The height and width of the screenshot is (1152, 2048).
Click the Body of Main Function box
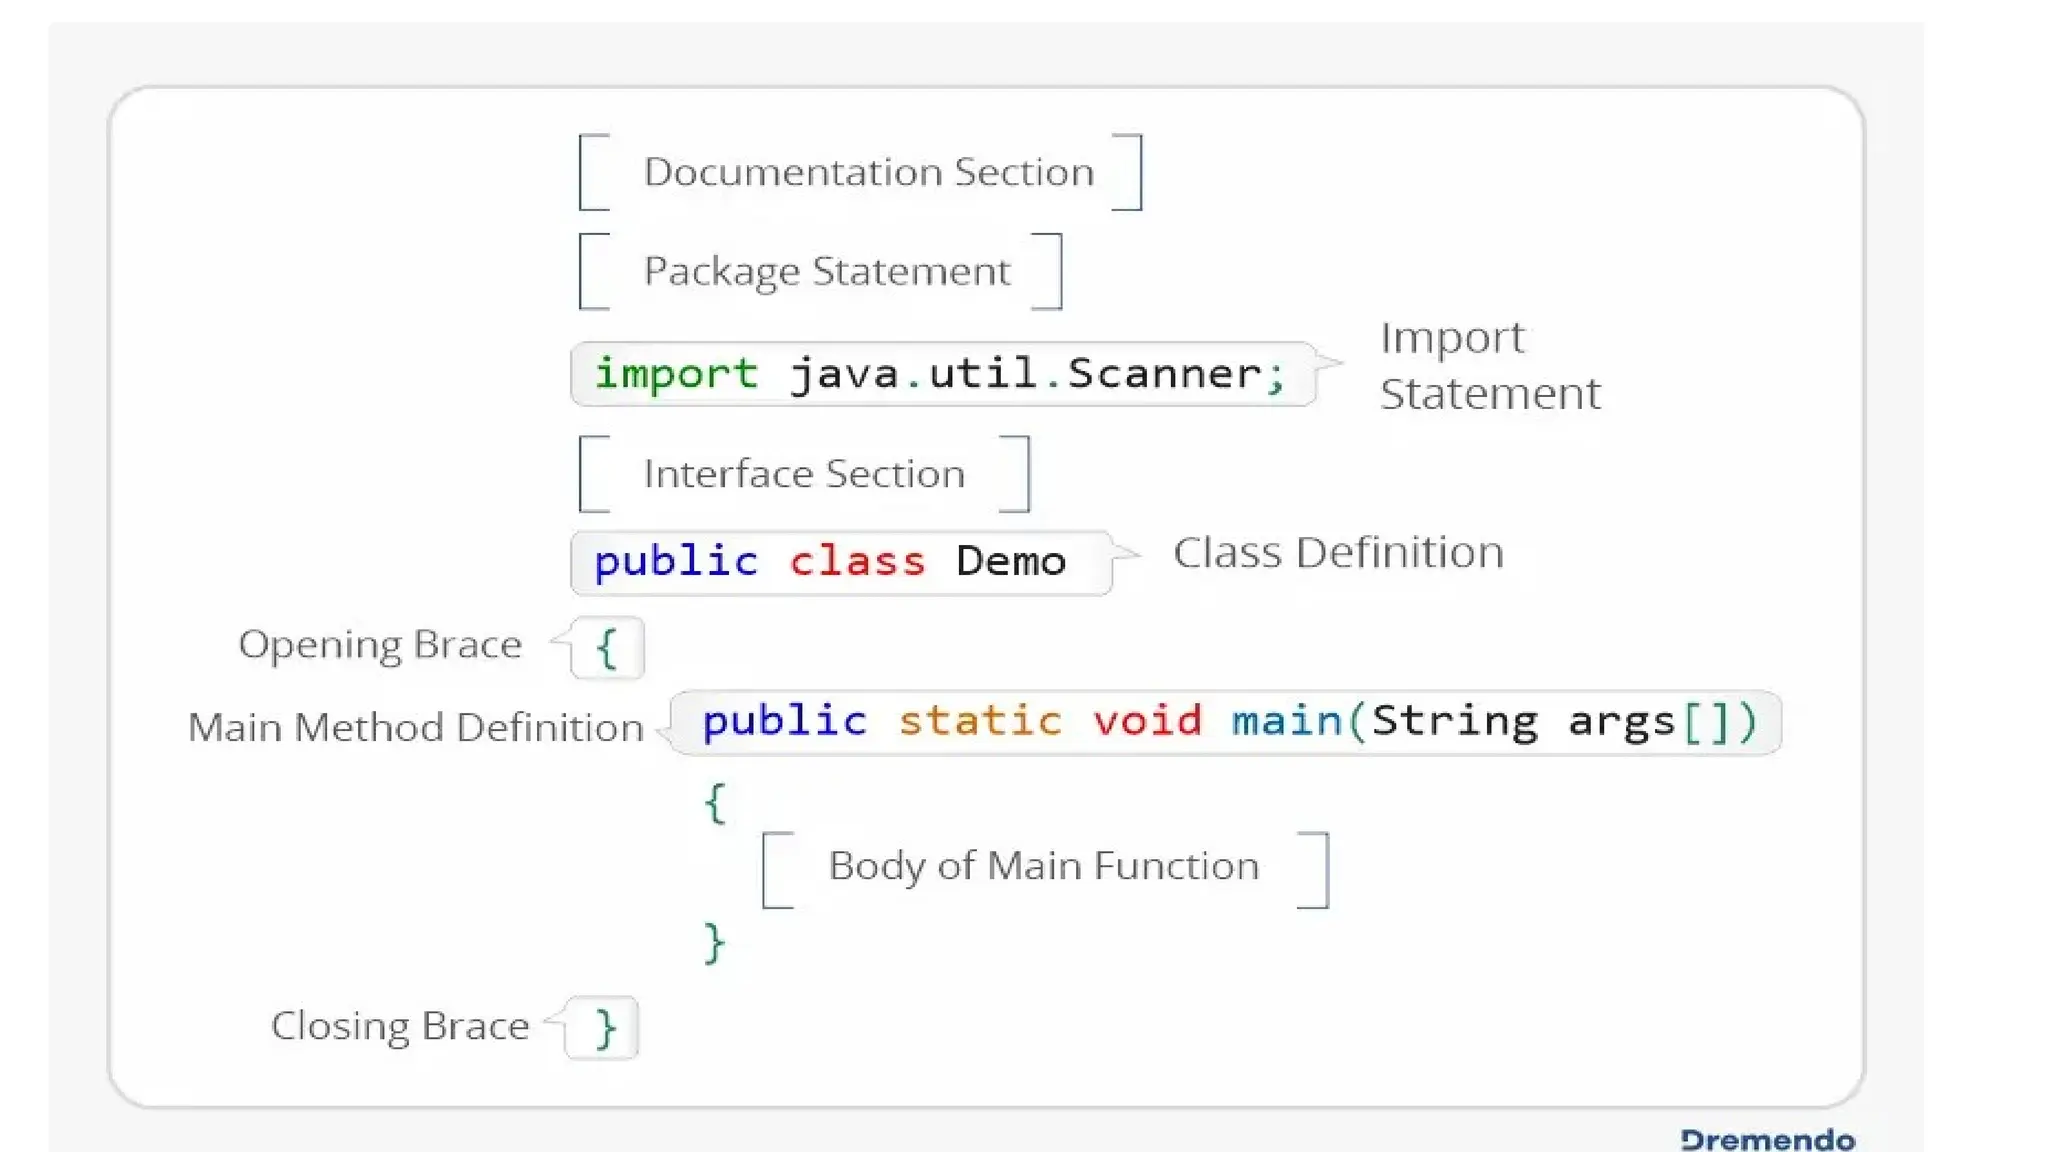click(x=1043, y=867)
